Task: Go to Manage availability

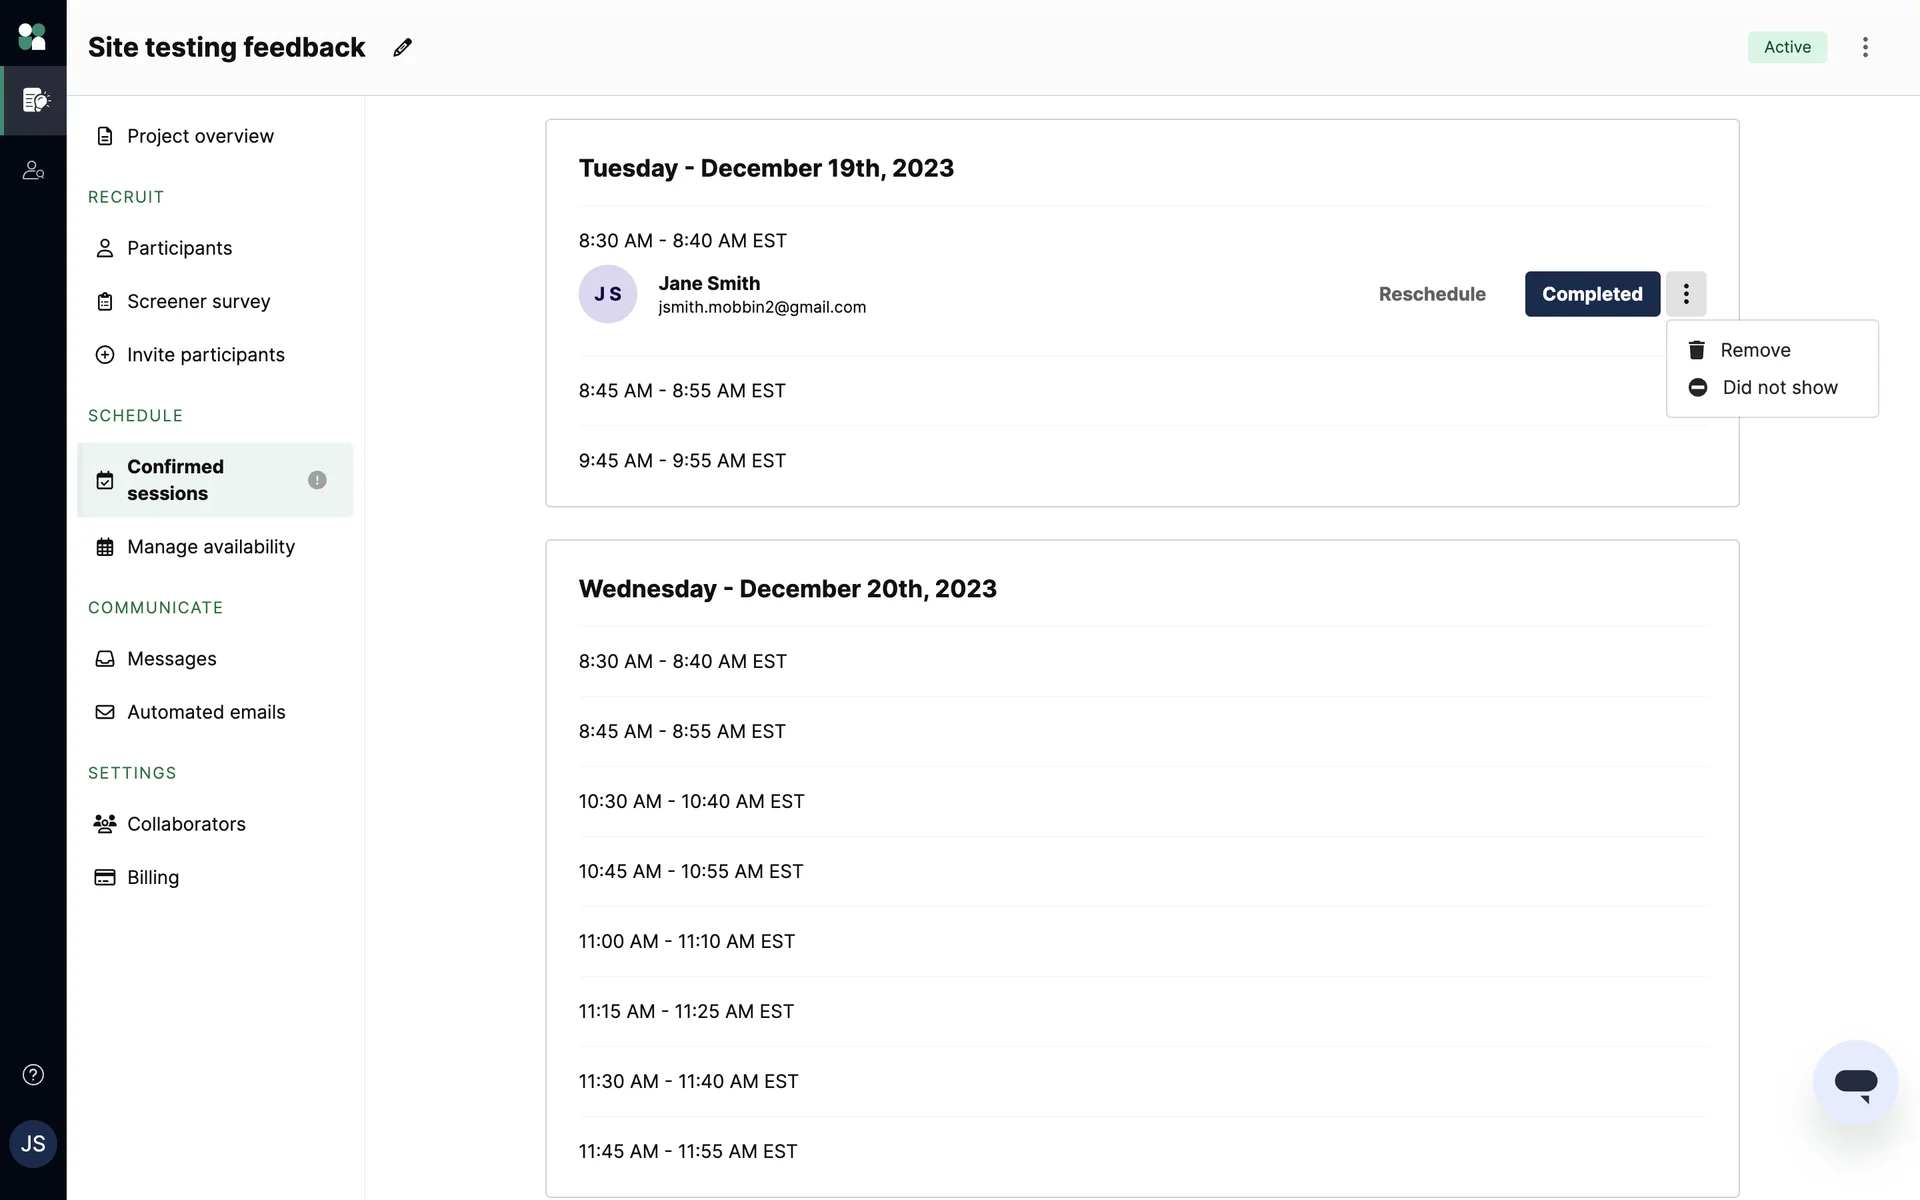Action: [210, 547]
